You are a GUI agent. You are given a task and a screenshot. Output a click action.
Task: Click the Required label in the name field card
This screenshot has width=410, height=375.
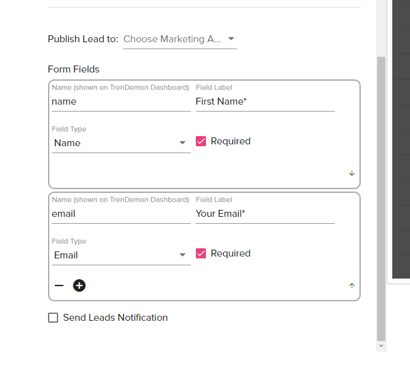click(230, 141)
